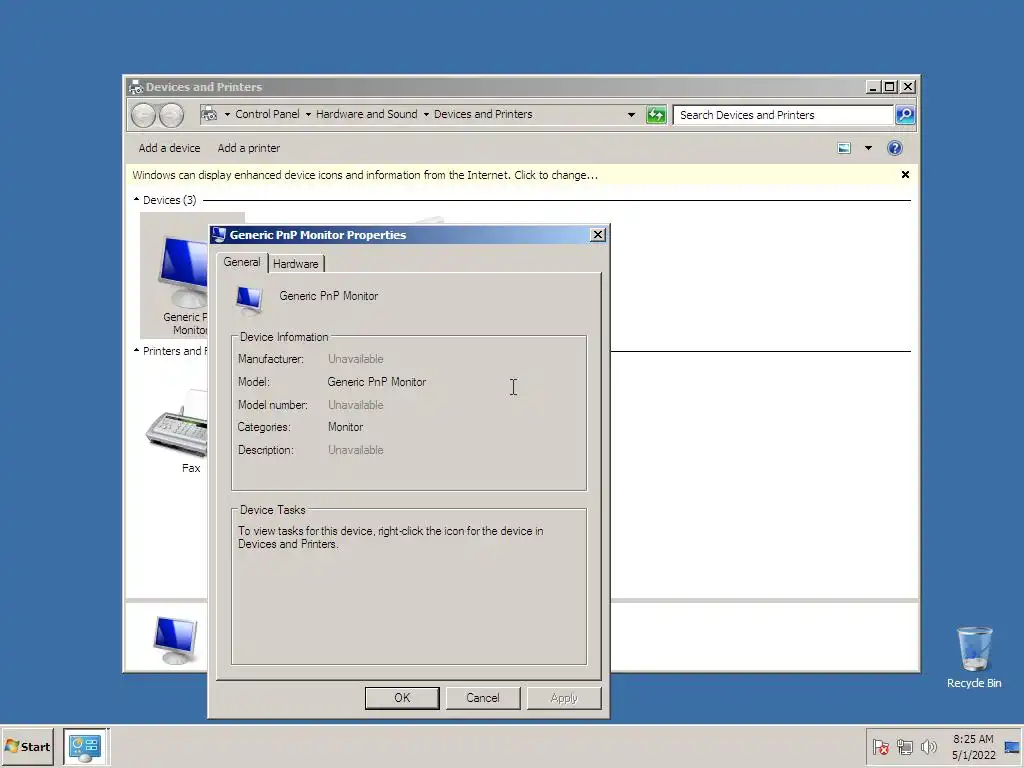This screenshot has height=768, width=1024.
Task: Minimize the Devices and Printers window
Action: (x=872, y=87)
